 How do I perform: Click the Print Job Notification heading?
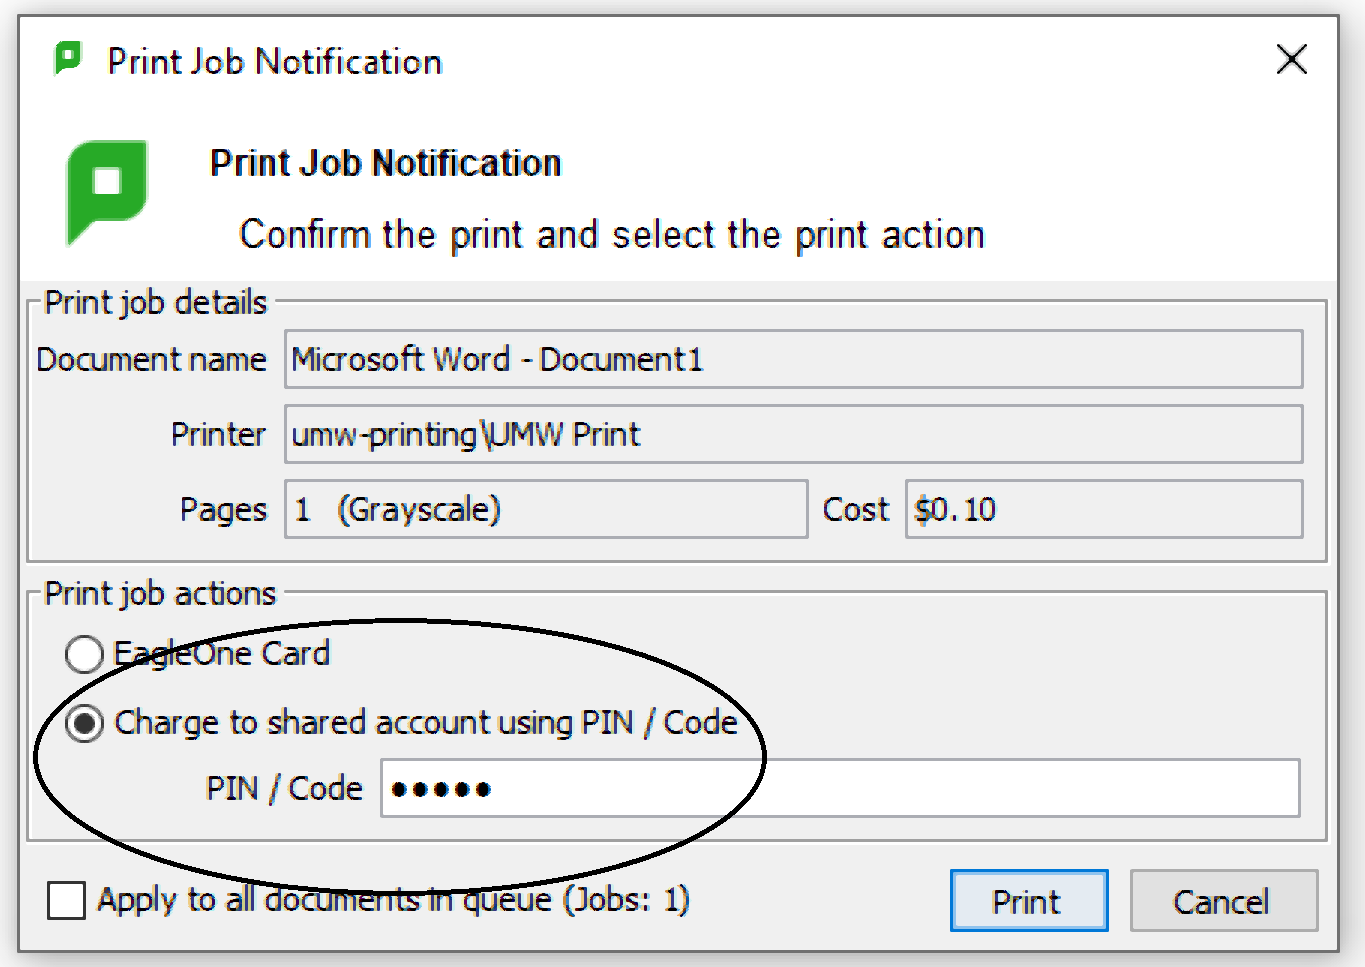pyautogui.click(x=384, y=162)
